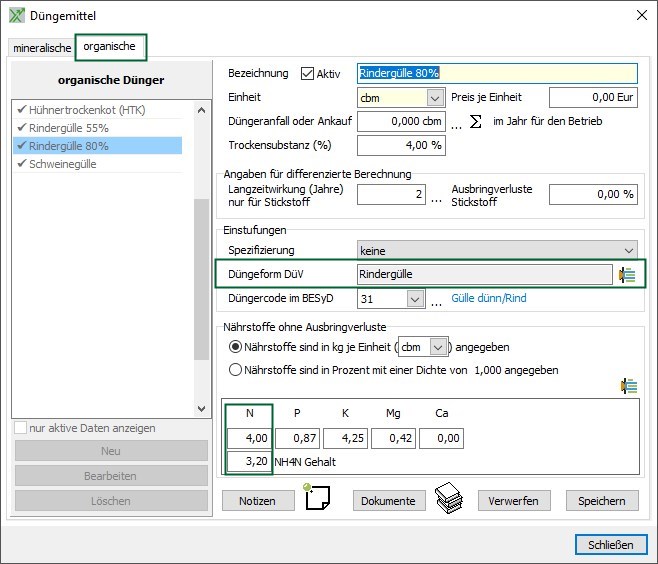Viewport: 658px width, 564px height.
Task: Open the Düngeform DüV selection list icon
Action: tap(628, 275)
